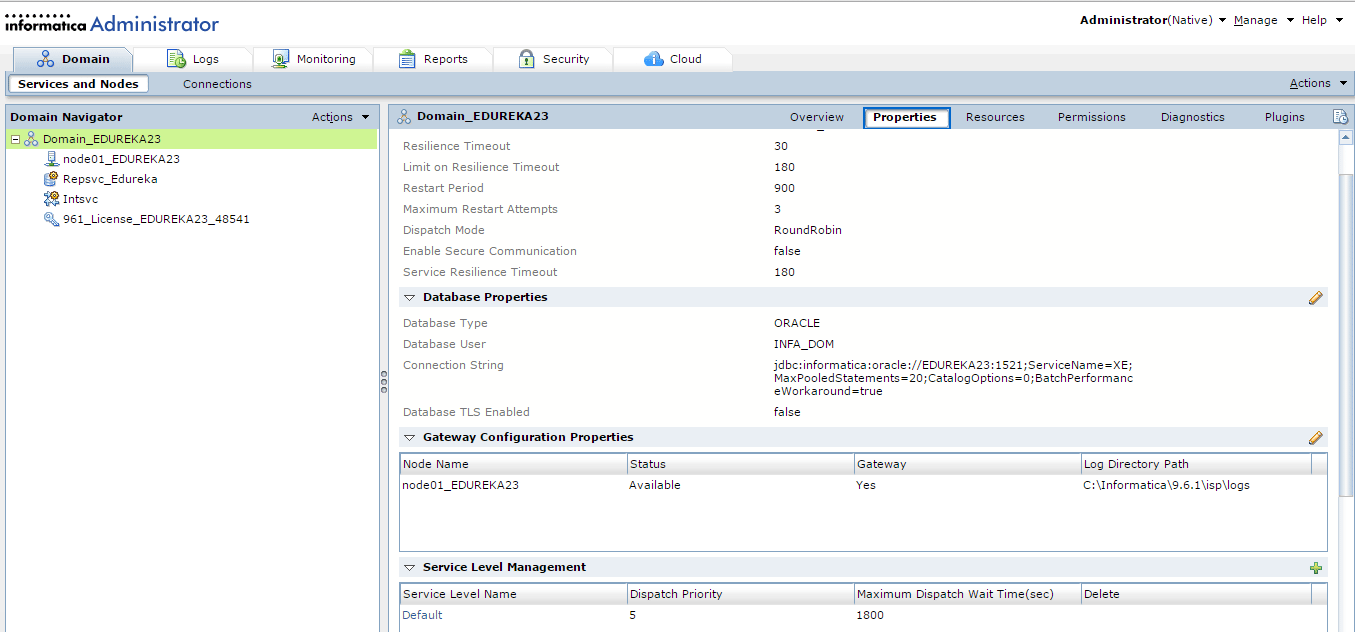Collapse the Gateway Configuration Properties section
This screenshot has height=632, width=1355.
click(x=409, y=438)
